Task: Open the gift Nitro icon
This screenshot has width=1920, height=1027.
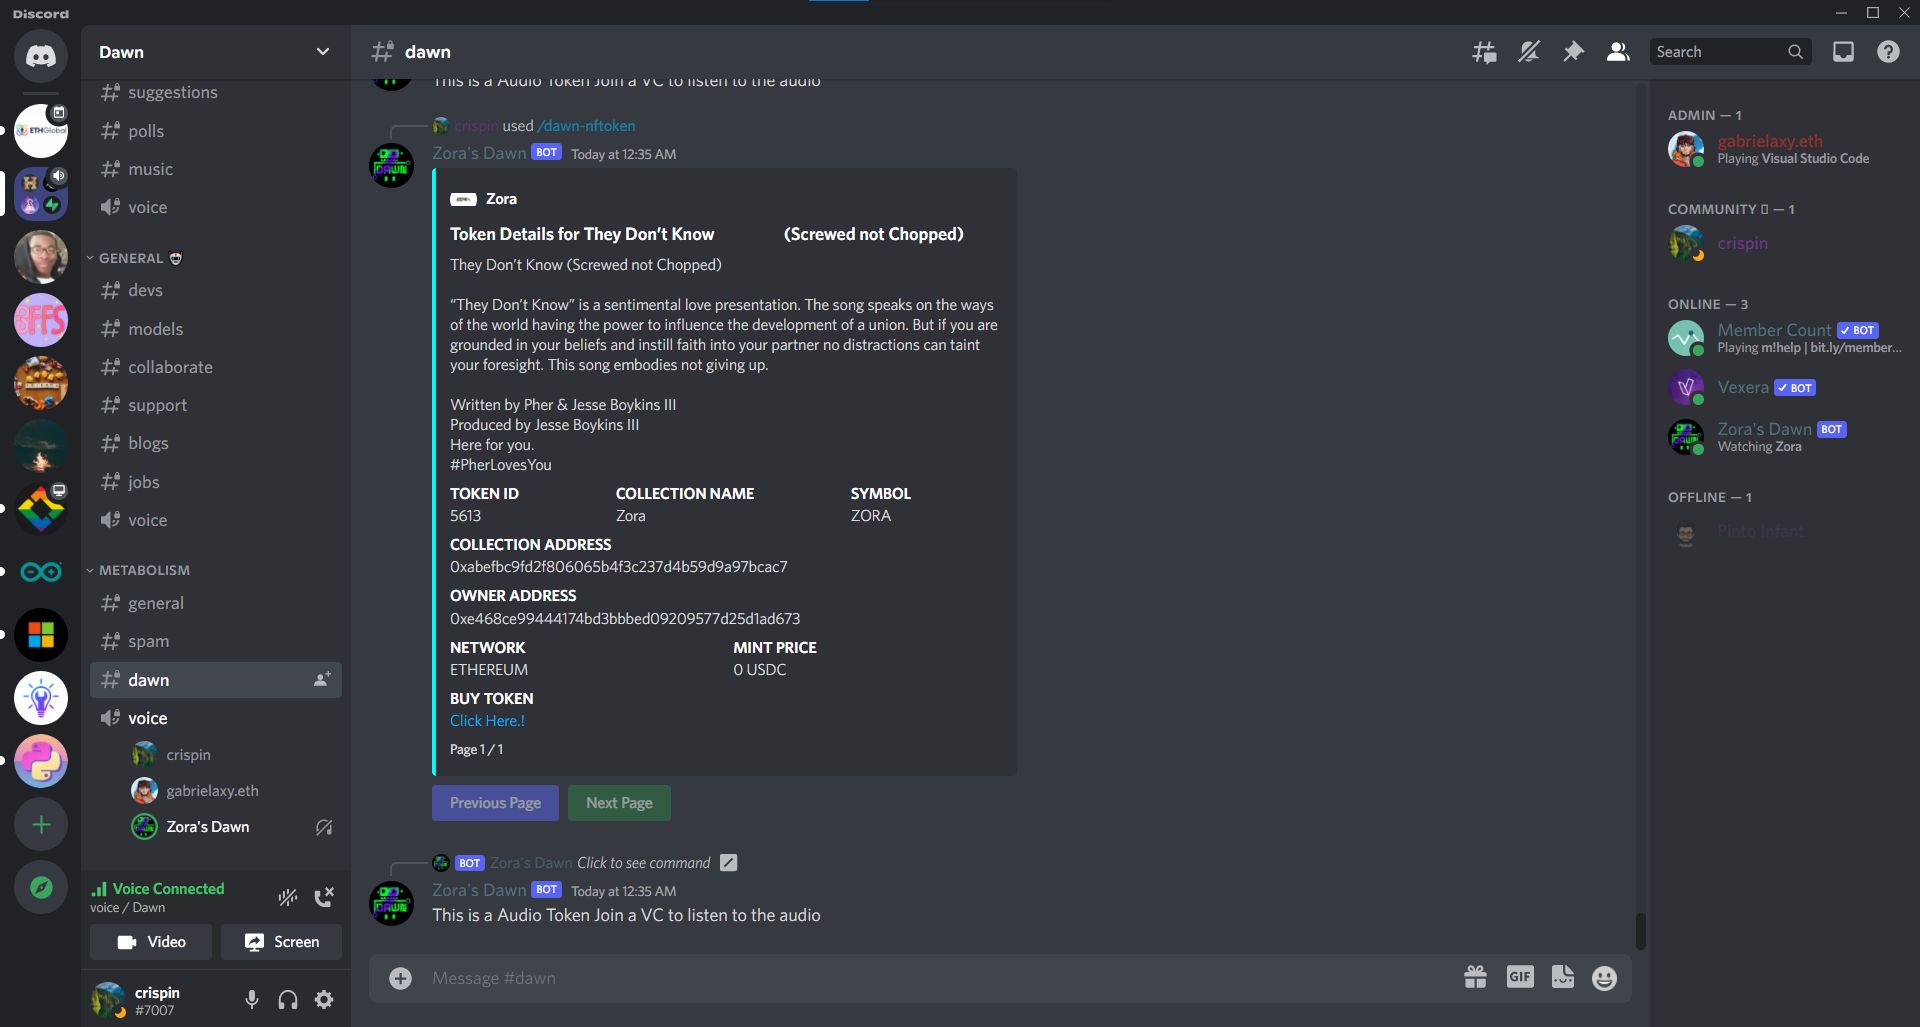Action: (1475, 977)
